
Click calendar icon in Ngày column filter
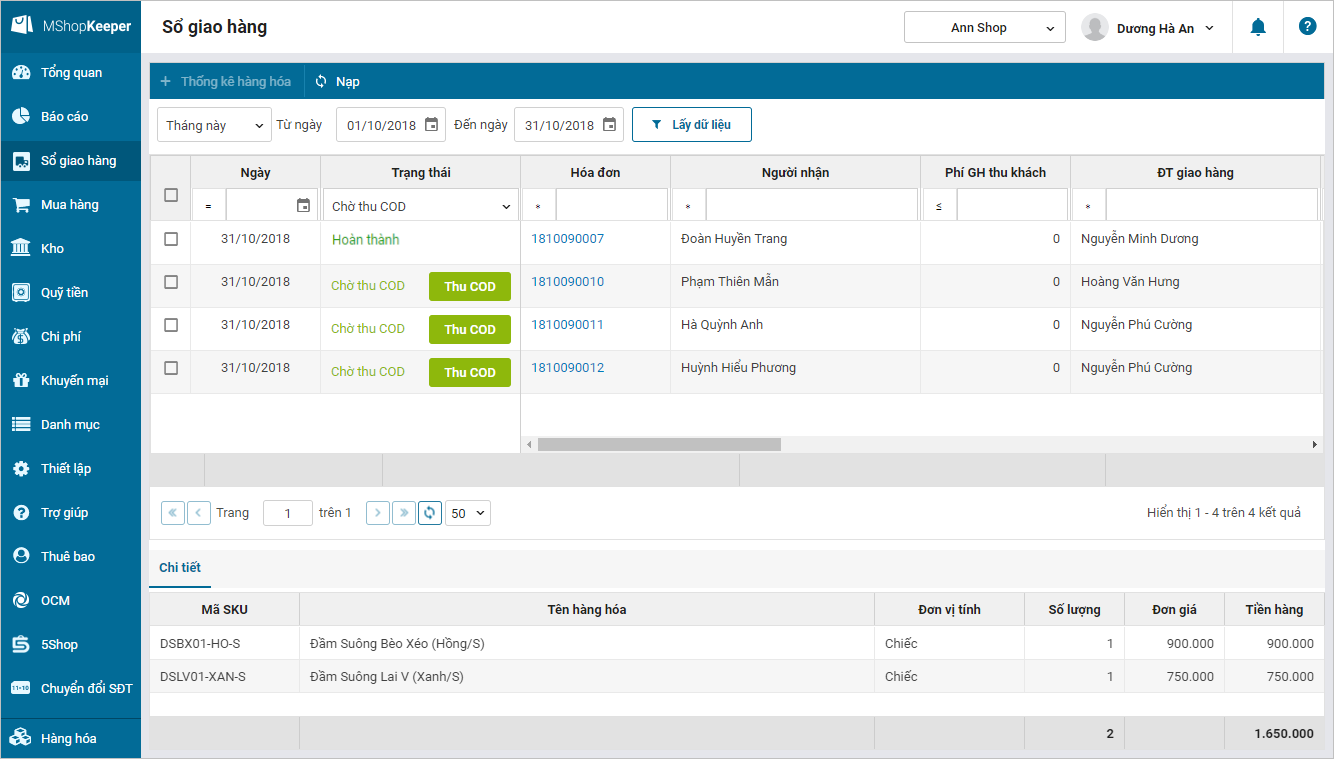tap(303, 206)
